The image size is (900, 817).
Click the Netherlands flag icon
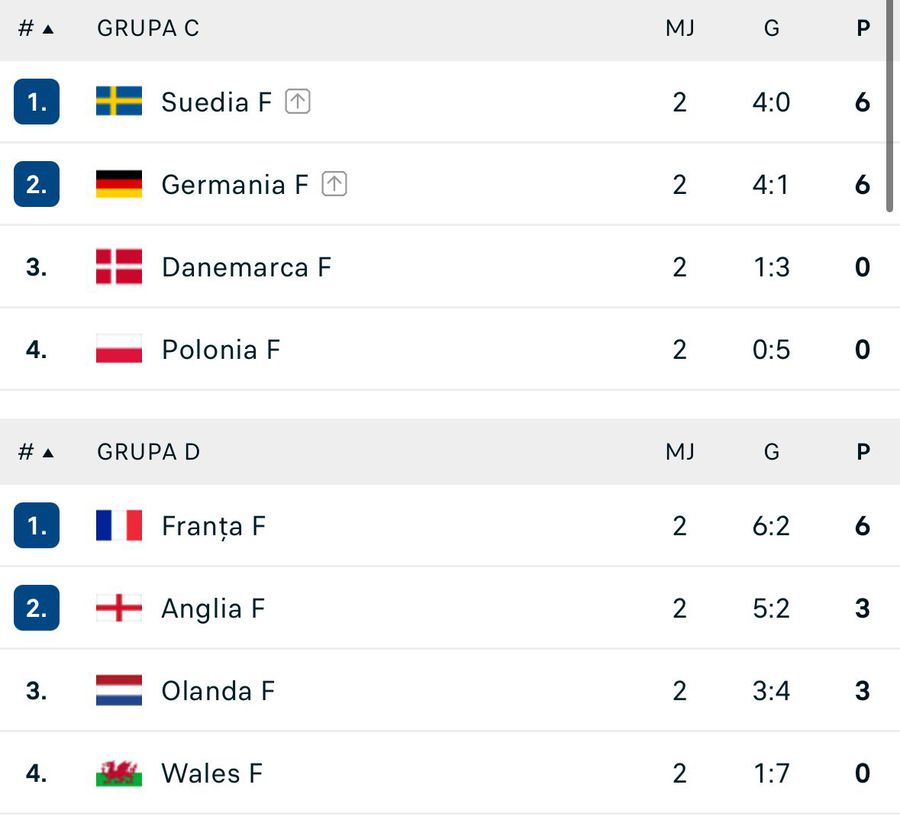click(x=117, y=690)
